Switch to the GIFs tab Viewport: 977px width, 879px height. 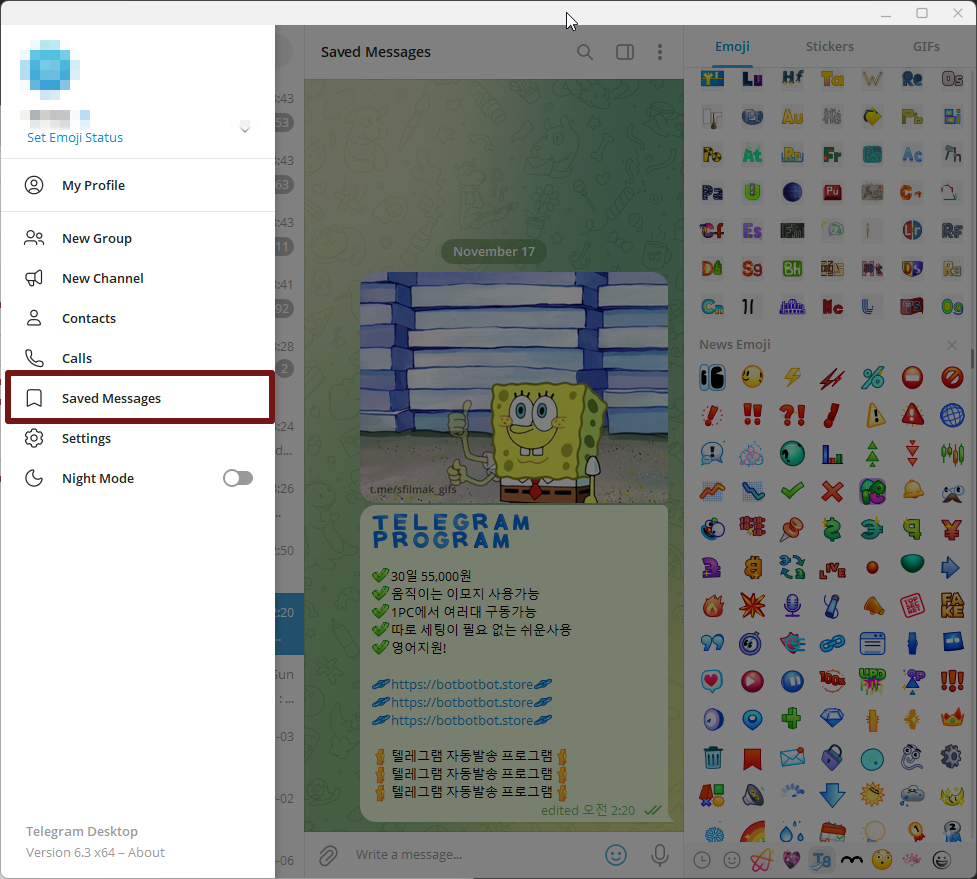[x=926, y=46]
